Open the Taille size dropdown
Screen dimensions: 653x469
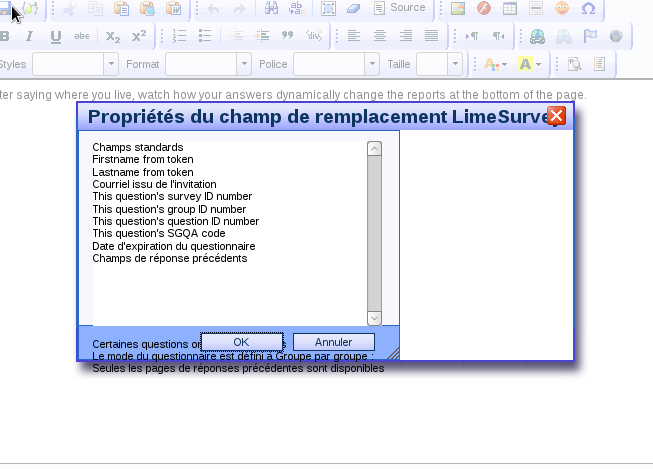click(439, 64)
